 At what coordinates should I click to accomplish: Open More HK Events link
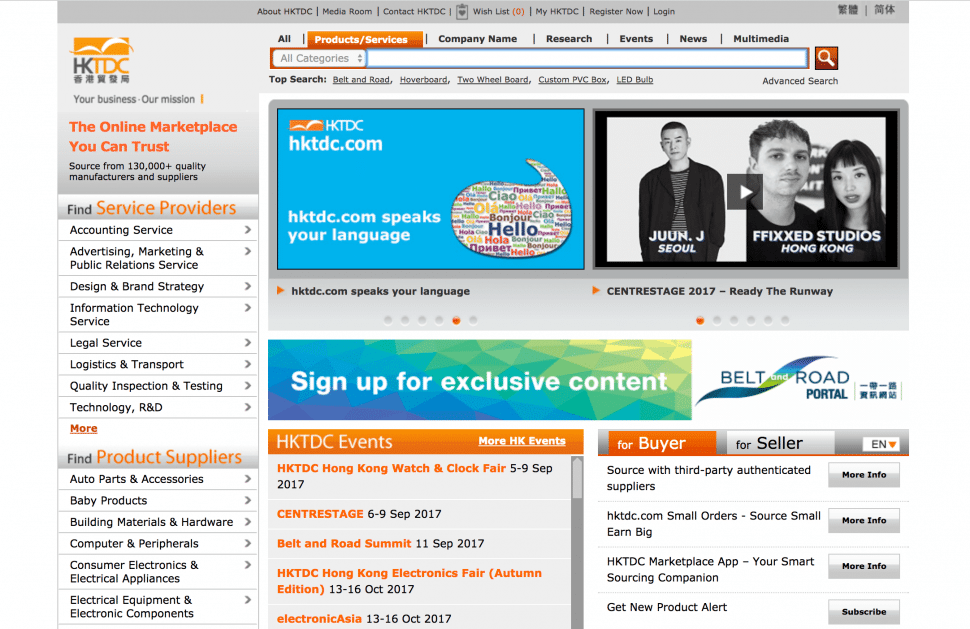coord(521,441)
